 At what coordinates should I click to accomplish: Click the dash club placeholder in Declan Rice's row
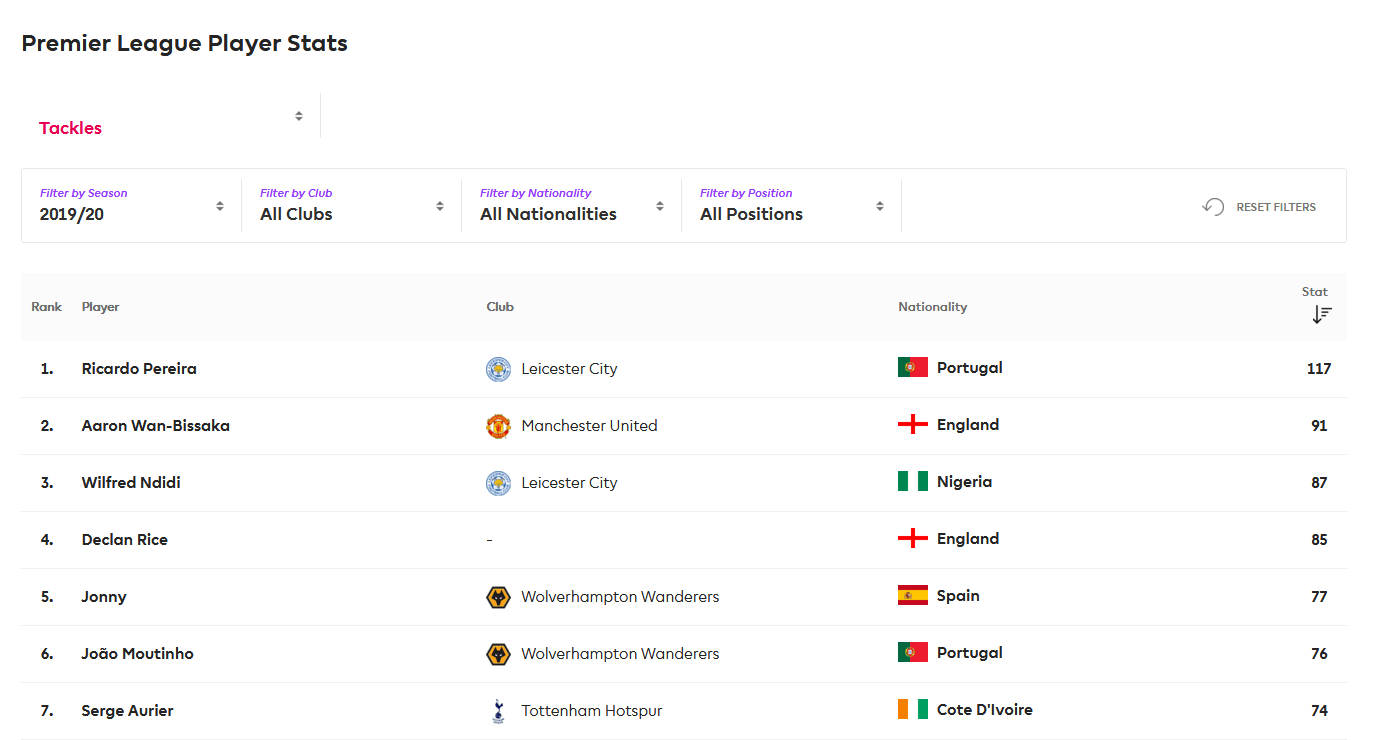point(489,540)
